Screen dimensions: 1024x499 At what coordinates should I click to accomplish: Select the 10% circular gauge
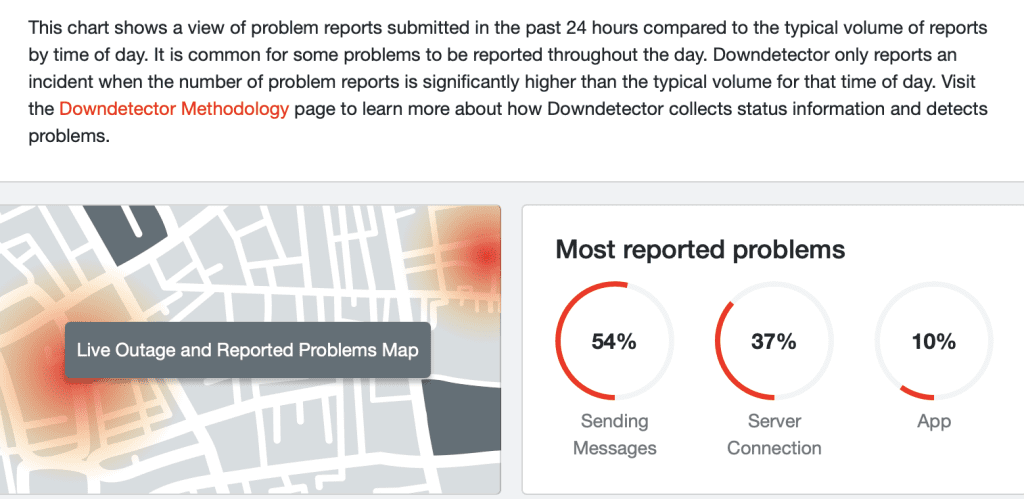(x=933, y=341)
